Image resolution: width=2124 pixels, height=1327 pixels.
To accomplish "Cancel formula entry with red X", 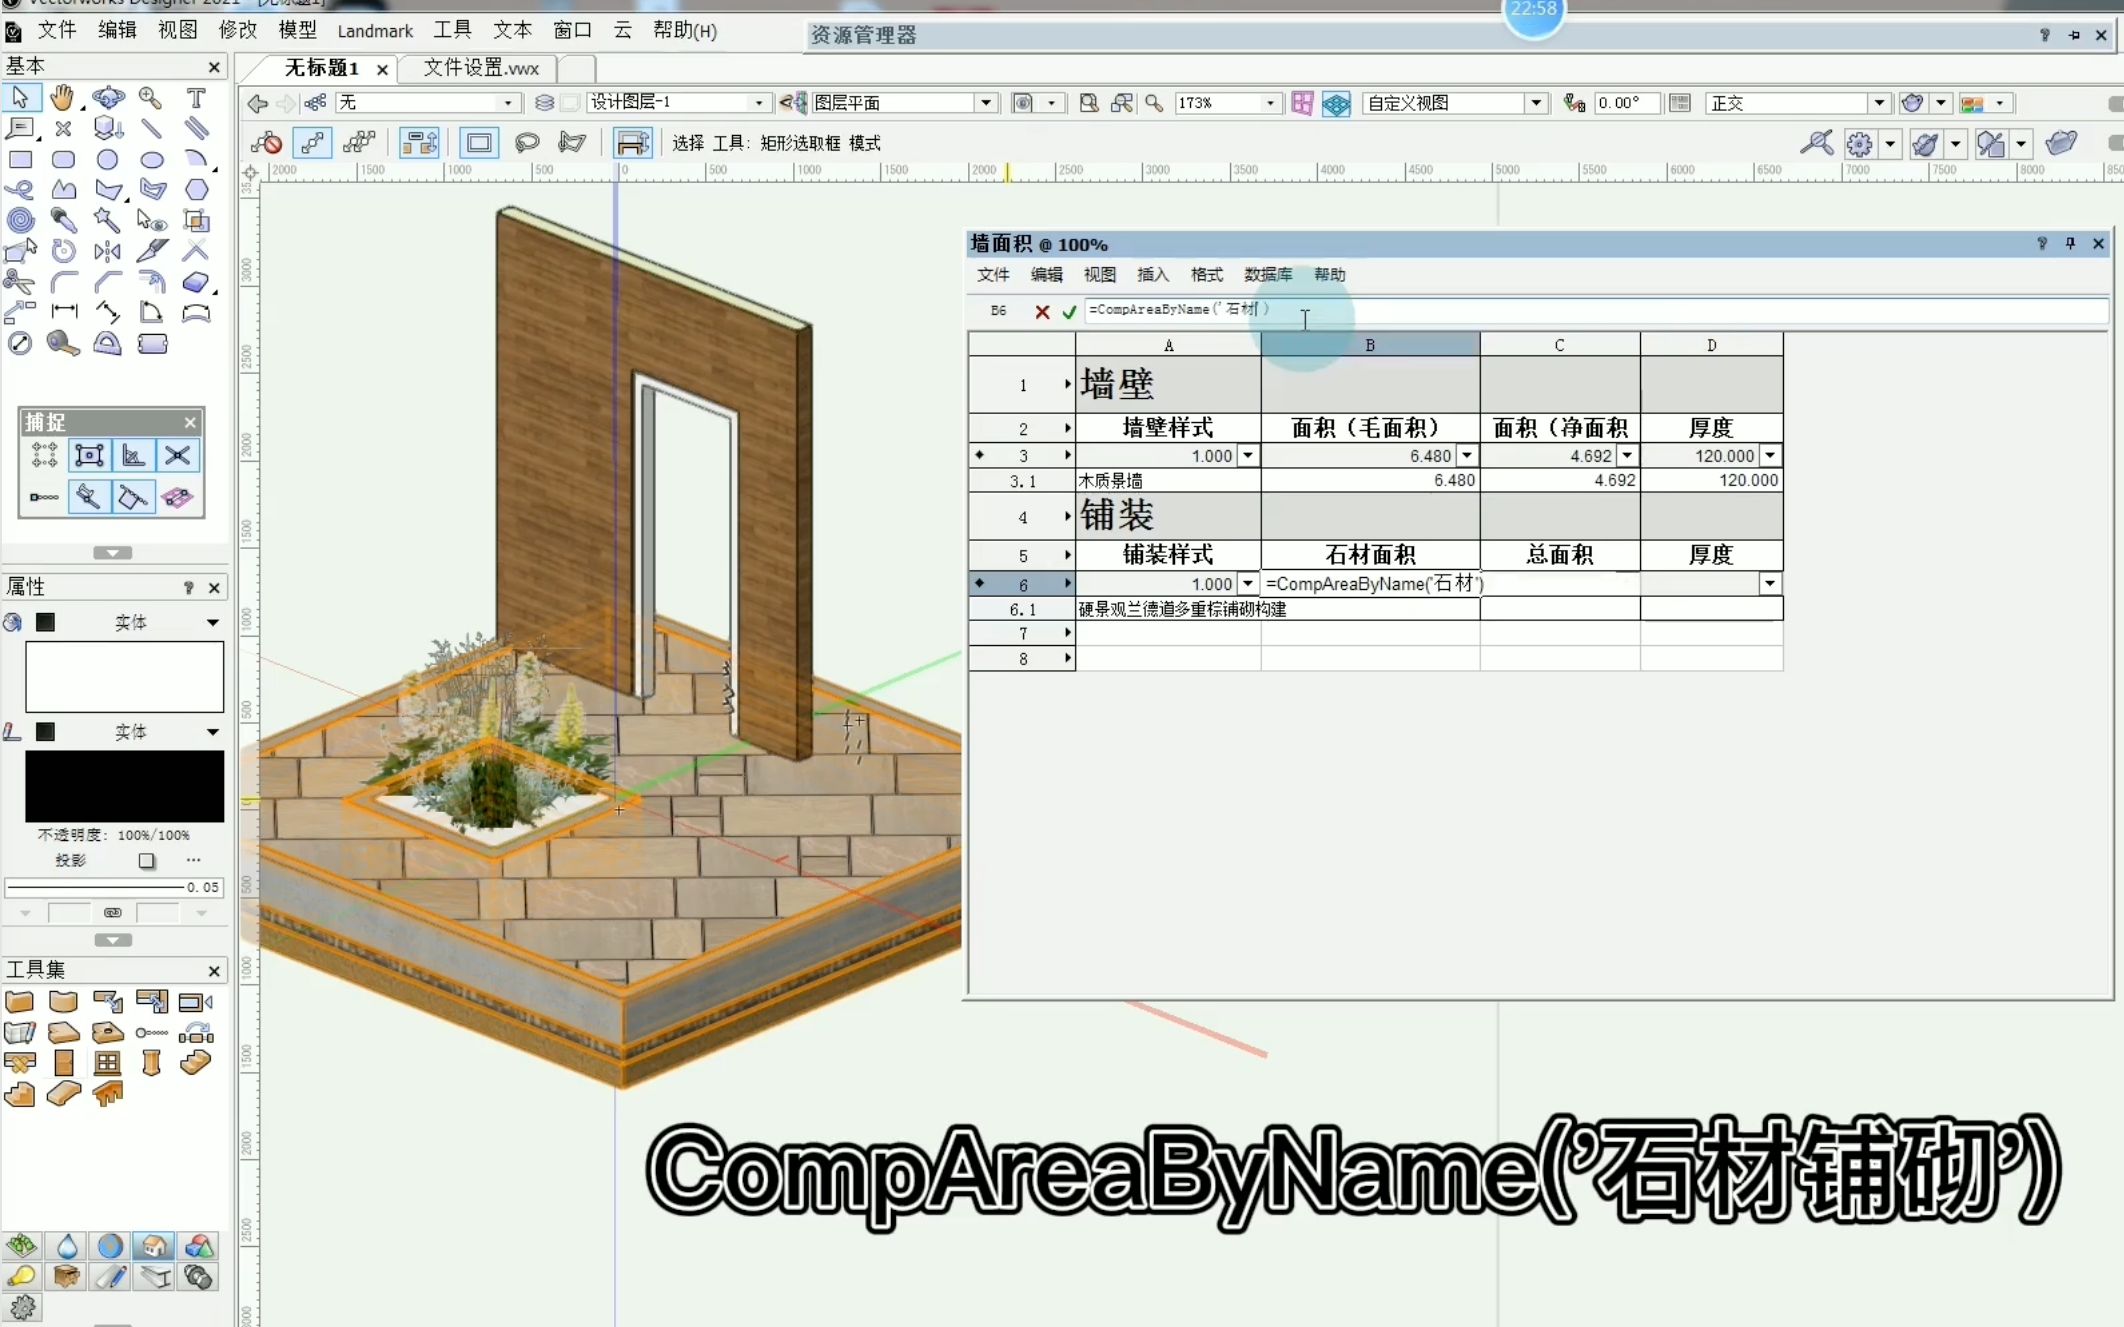I will pyautogui.click(x=1042, y=312).
